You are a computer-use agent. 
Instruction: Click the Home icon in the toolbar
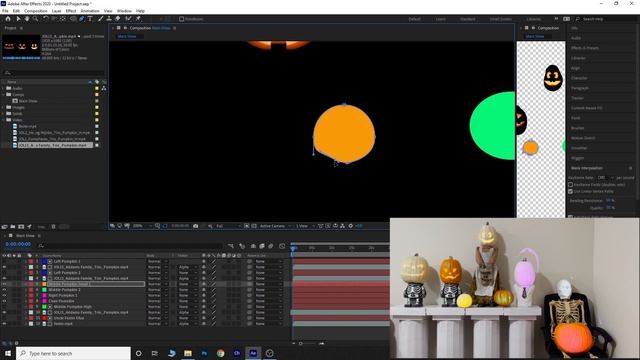(x=8, y=19)
